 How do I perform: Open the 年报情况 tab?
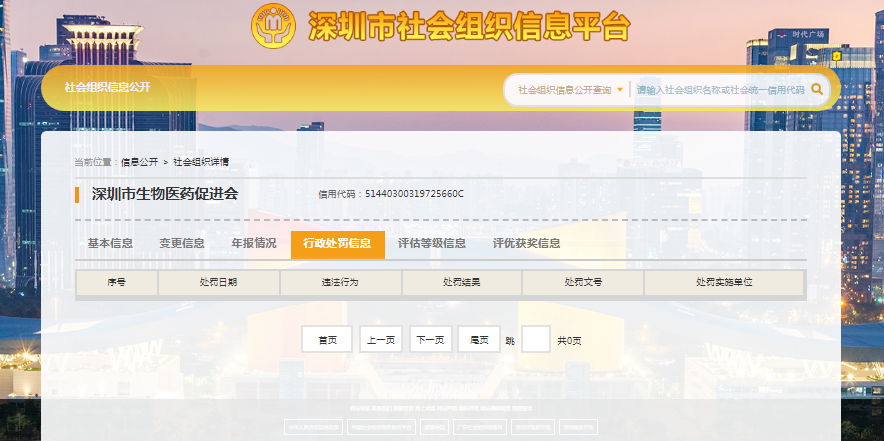254,243
